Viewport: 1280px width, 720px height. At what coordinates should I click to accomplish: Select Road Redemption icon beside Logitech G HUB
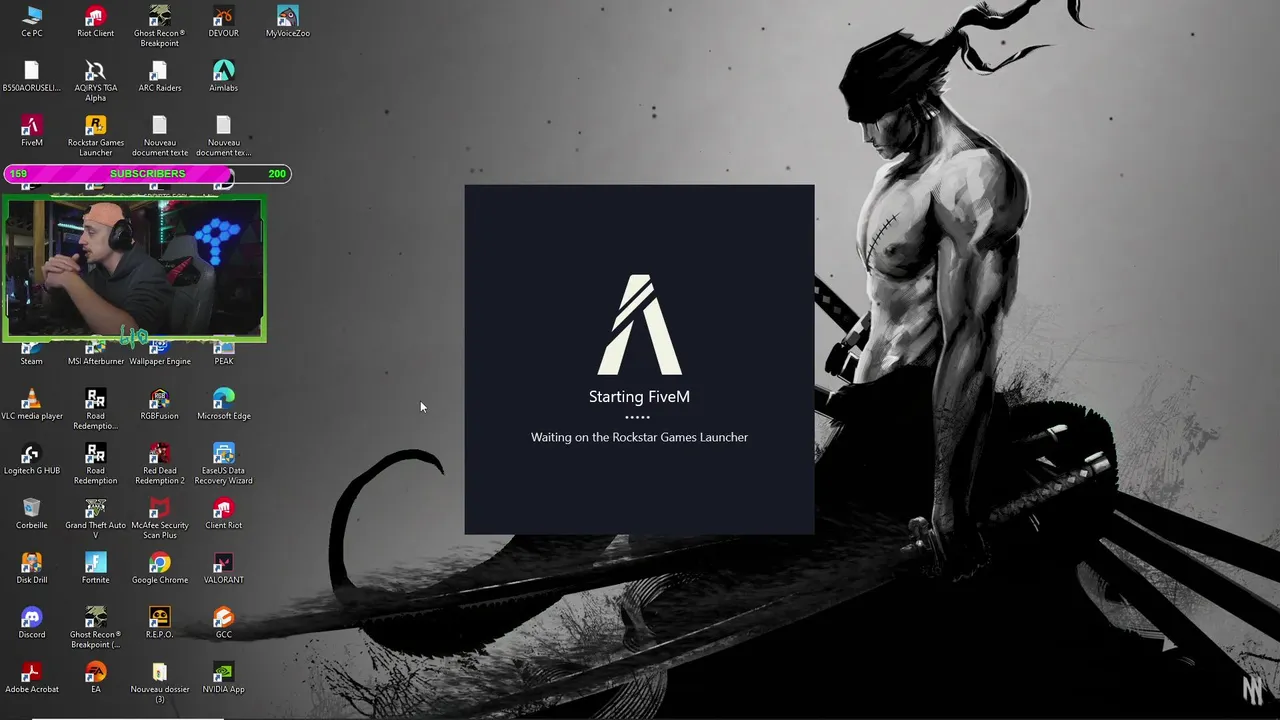(x=96, y=464)
